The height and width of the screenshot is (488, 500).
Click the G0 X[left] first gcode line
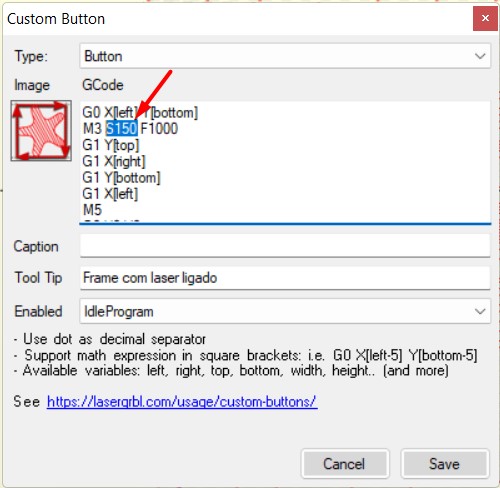(140, 113)
